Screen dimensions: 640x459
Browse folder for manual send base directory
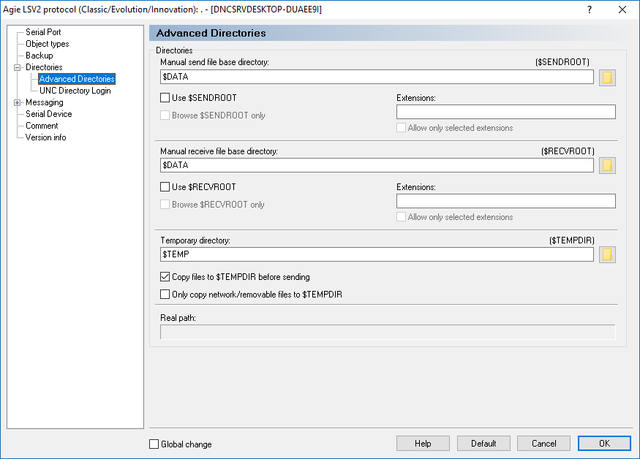(x=607, y=77)
